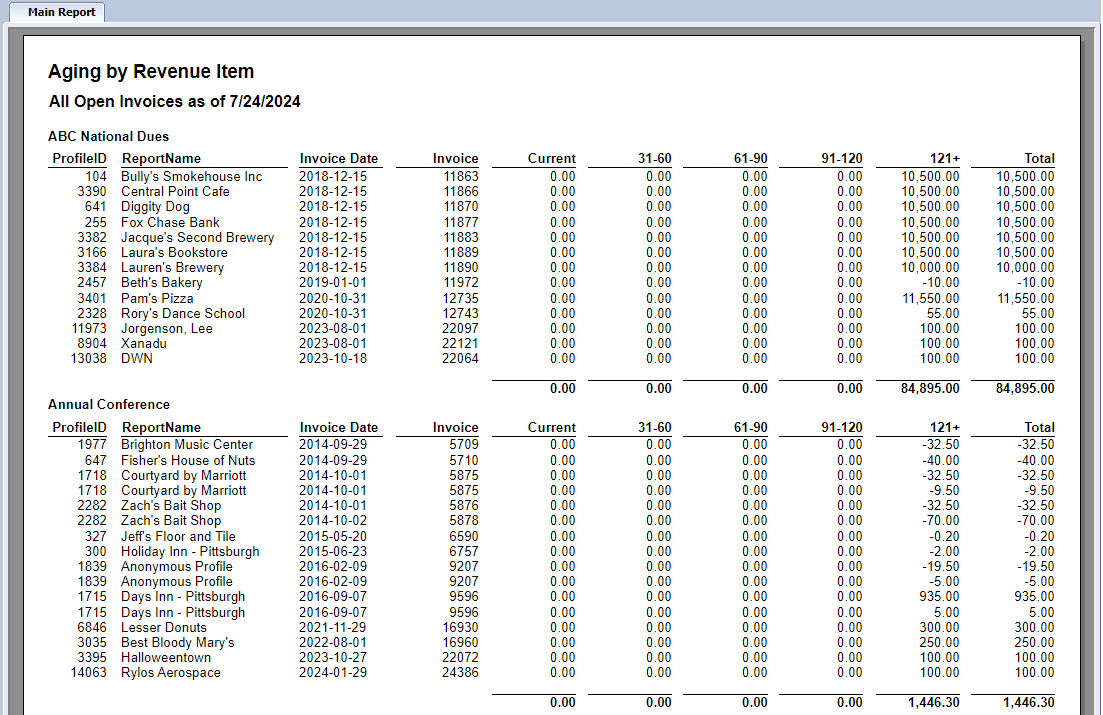Switch to the Main Report tab
Screen dimensions: 1103x715
pos(55,12)
